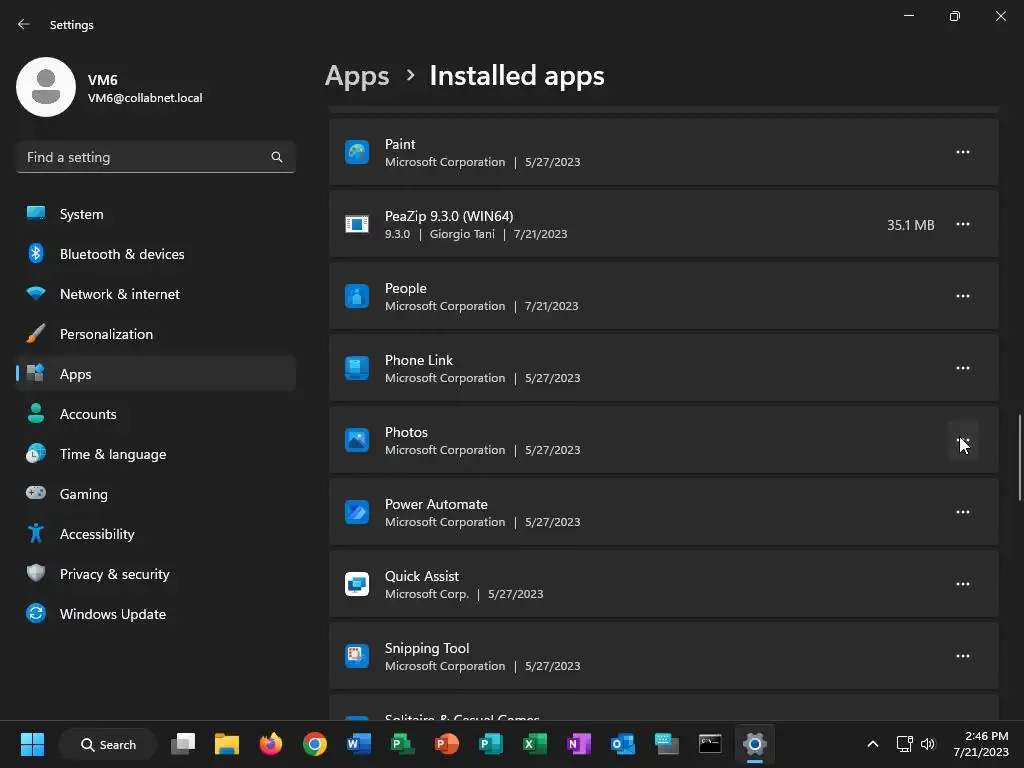Open File Explorer from the taskbar
This screenshot has height=768, width=1024.
pyautogui.click(x=227, y=744)
